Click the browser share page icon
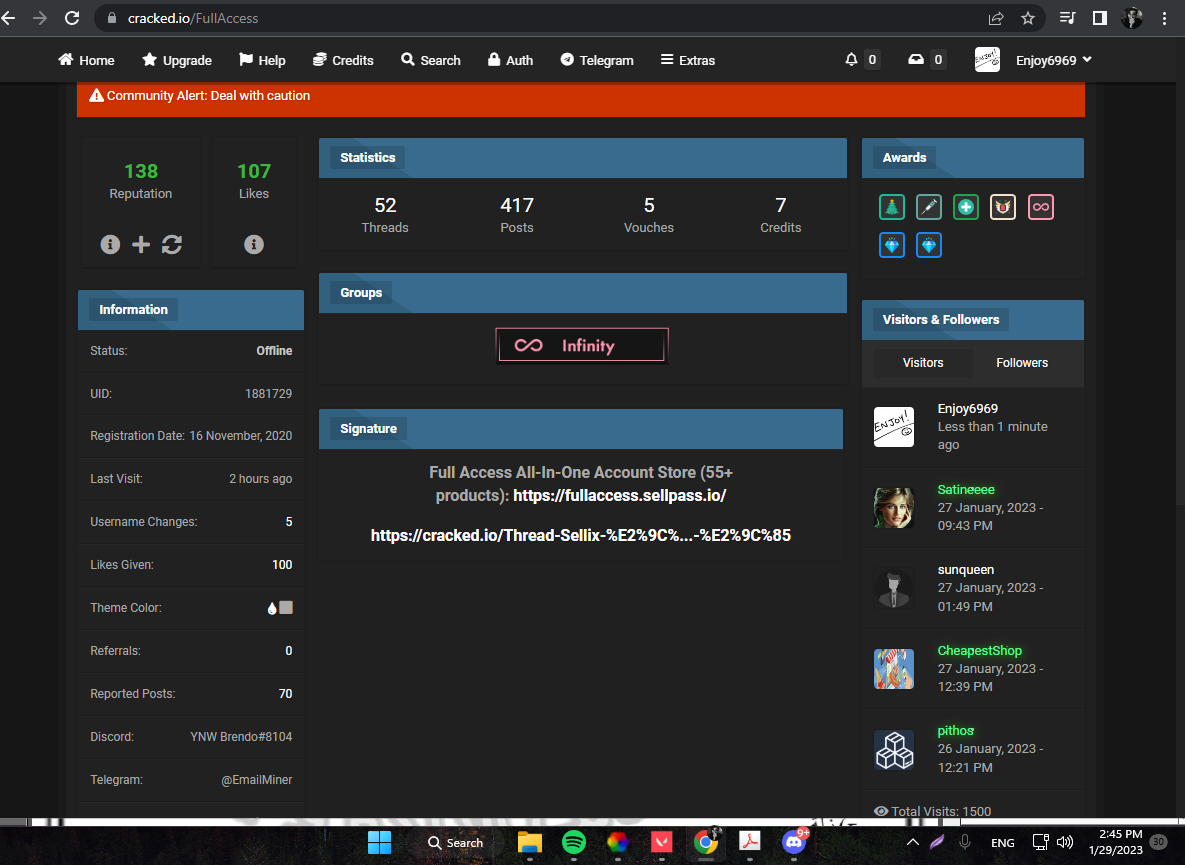This screenshot has width=1185, height=865. [x=995, y=18]
